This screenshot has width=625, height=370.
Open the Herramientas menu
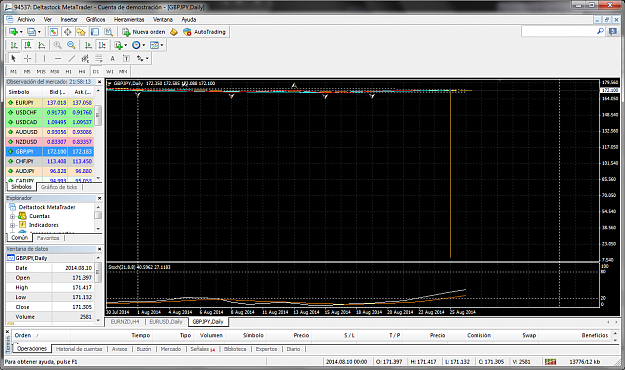coord(129,19)
